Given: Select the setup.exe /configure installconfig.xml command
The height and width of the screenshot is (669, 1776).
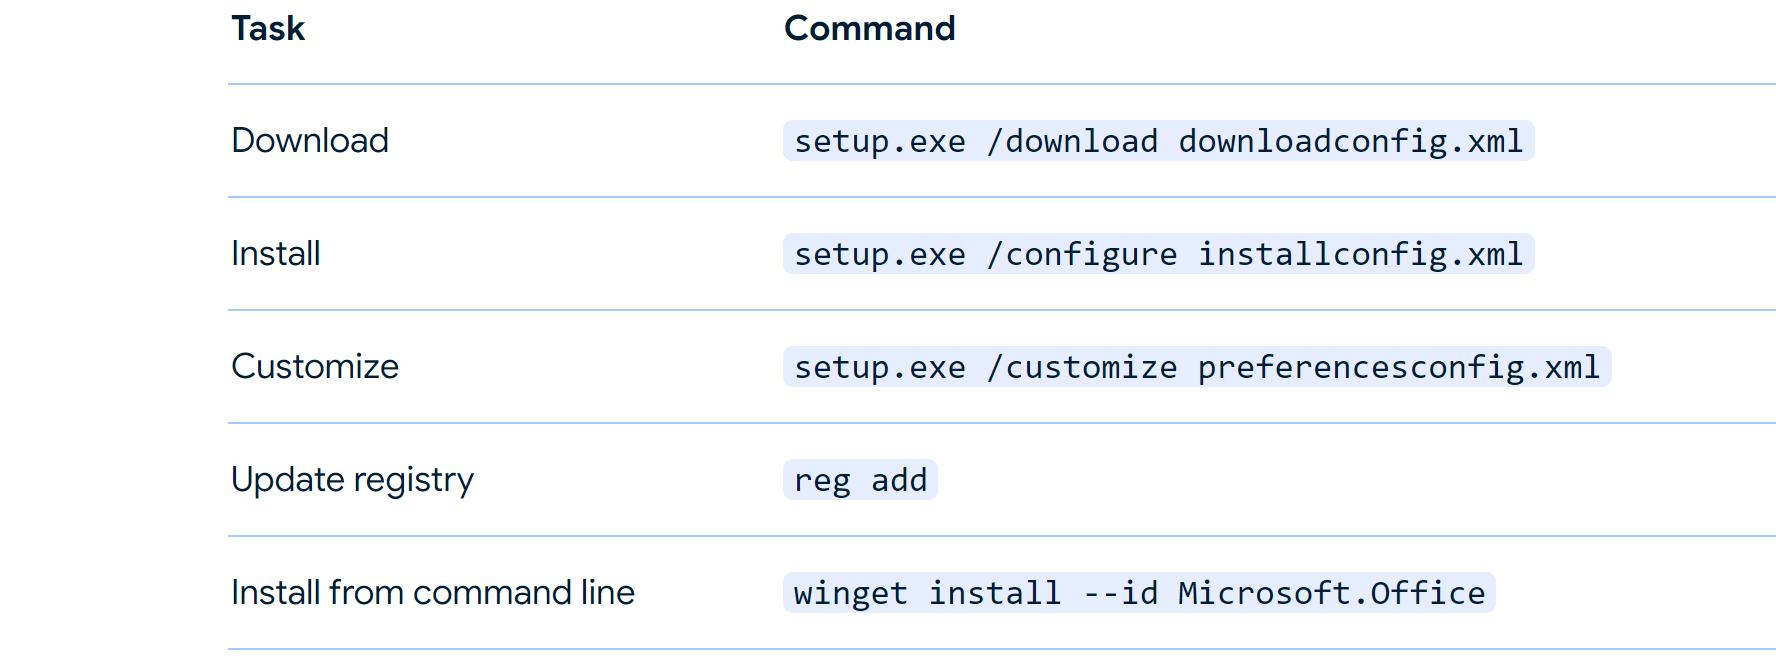Looking at the screenshot, I should 1158,254.
